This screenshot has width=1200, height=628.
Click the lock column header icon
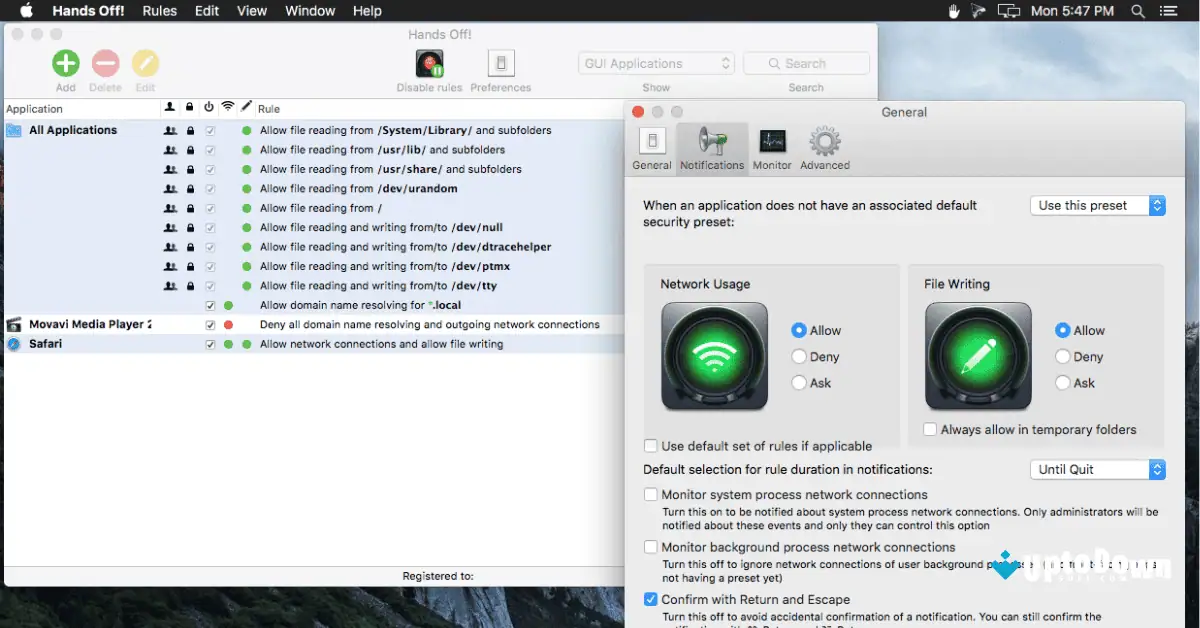[x=188, y=107]
